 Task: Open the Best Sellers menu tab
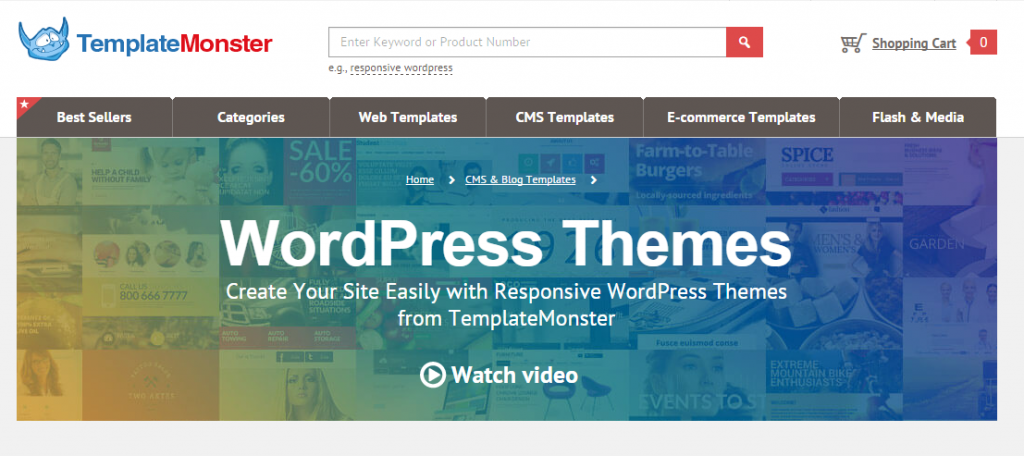[x=94, y=118]
